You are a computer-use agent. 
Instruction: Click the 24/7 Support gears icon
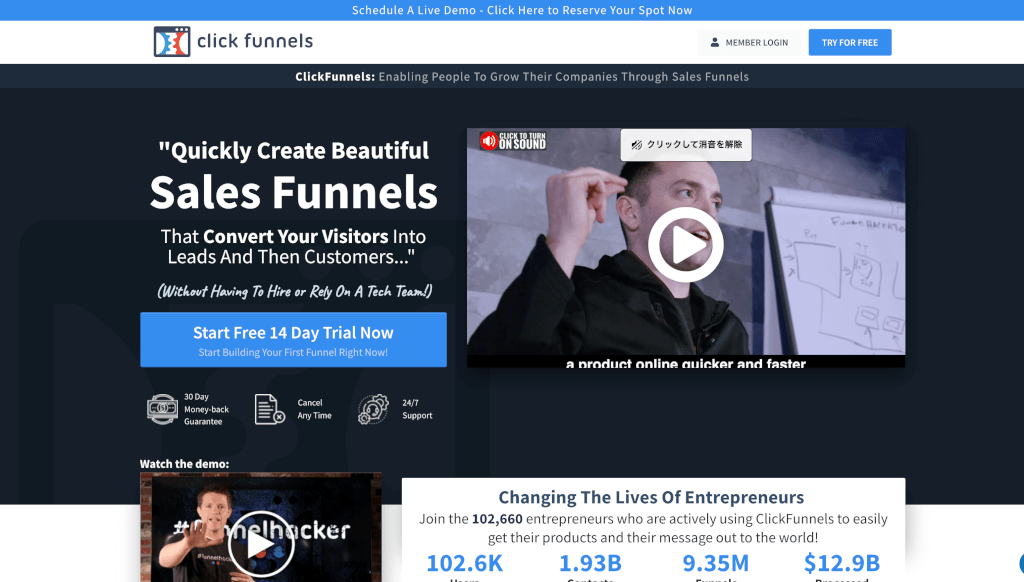(374, 410)
